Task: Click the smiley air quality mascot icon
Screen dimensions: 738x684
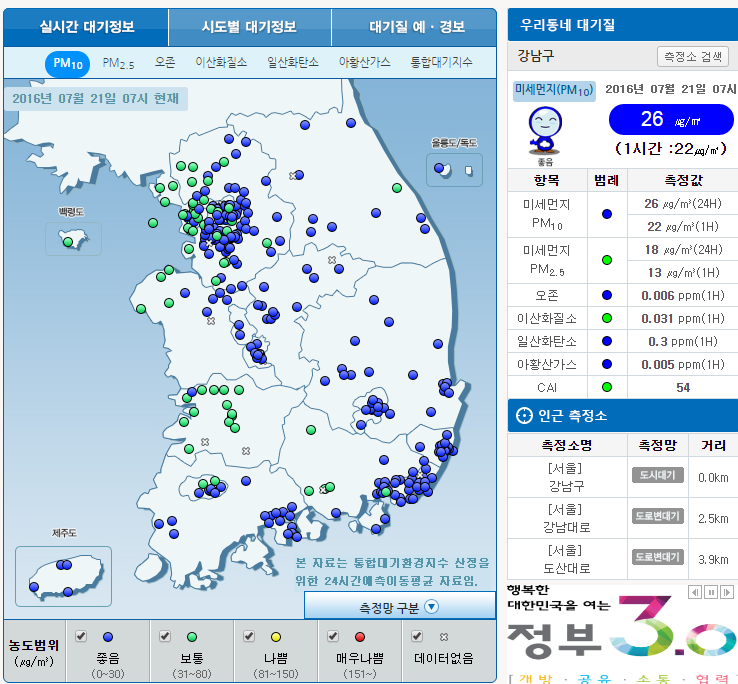Action: point(545,127)
